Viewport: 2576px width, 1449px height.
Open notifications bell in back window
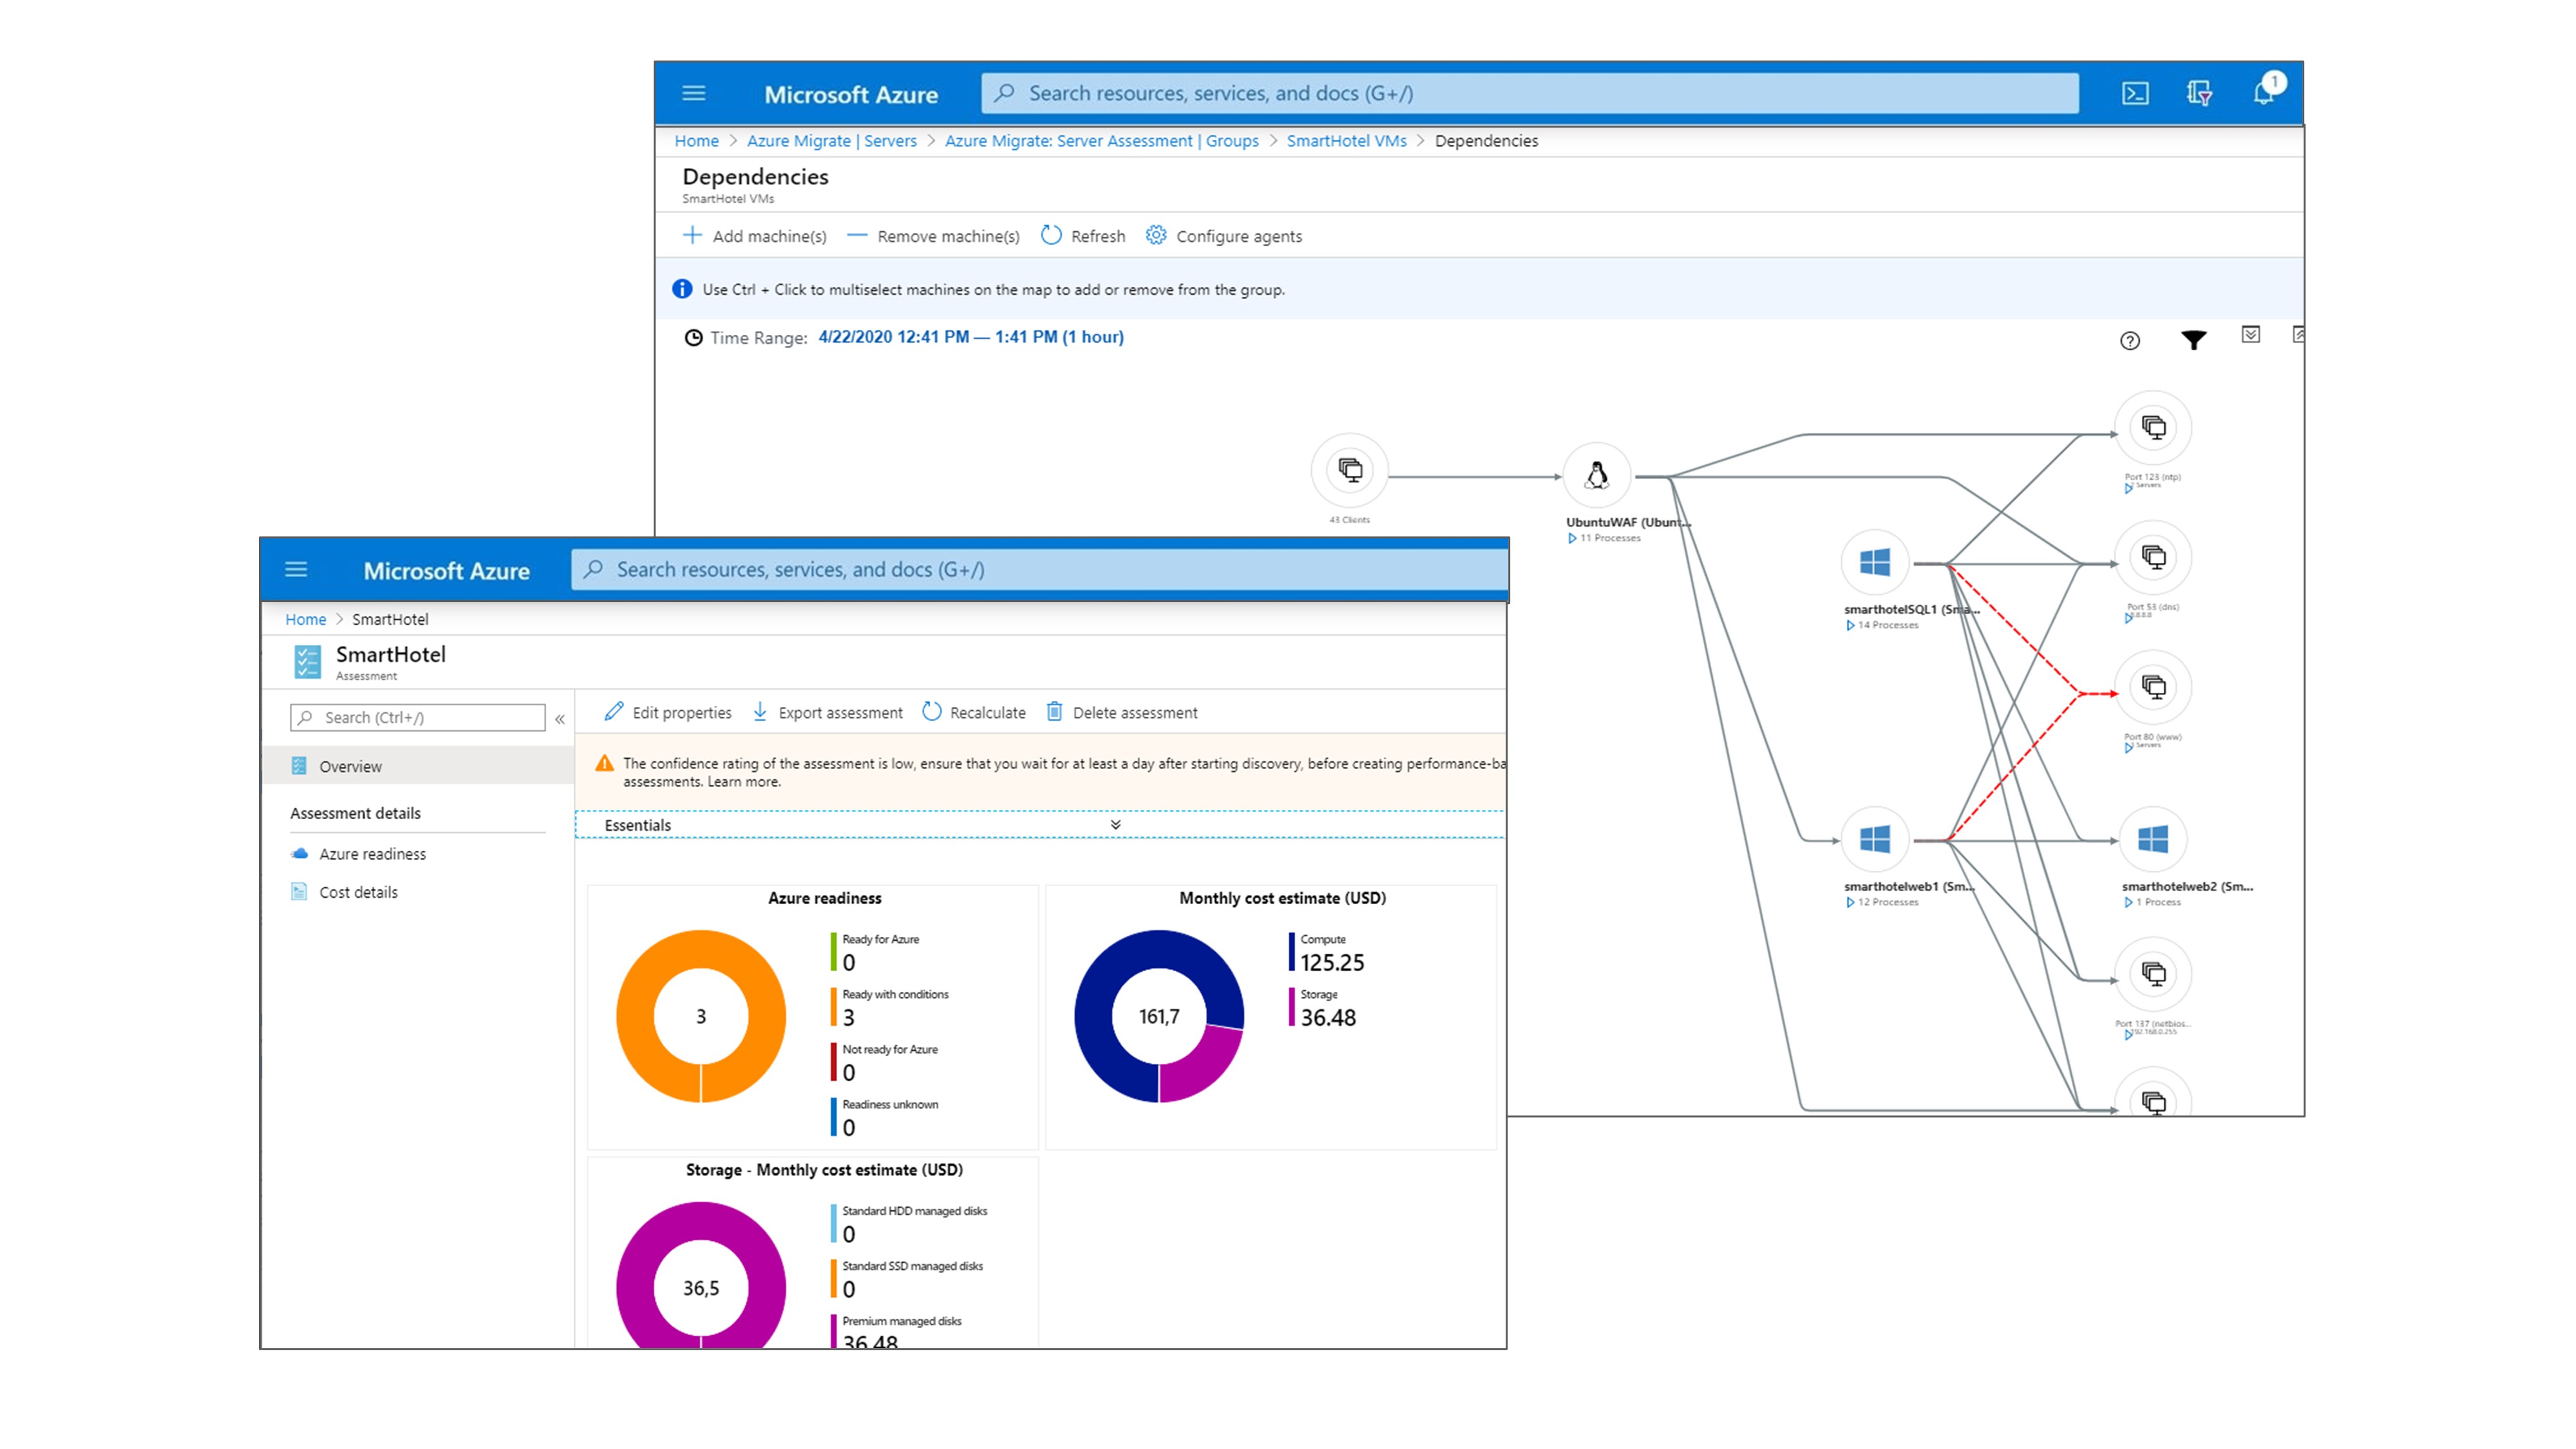coord(2263,93)
